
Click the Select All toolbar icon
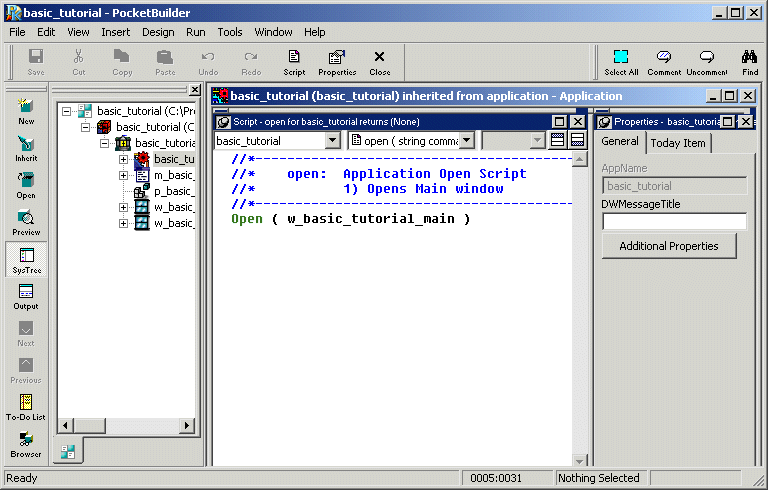pyautogui.click(x=621, y=62)
